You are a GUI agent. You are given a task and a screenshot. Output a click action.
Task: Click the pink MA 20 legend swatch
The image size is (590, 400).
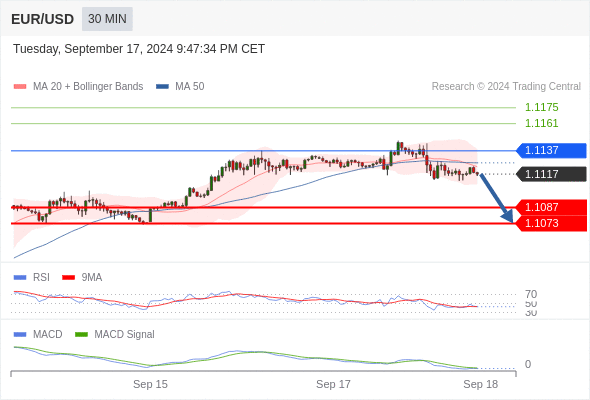click(20, 87)
